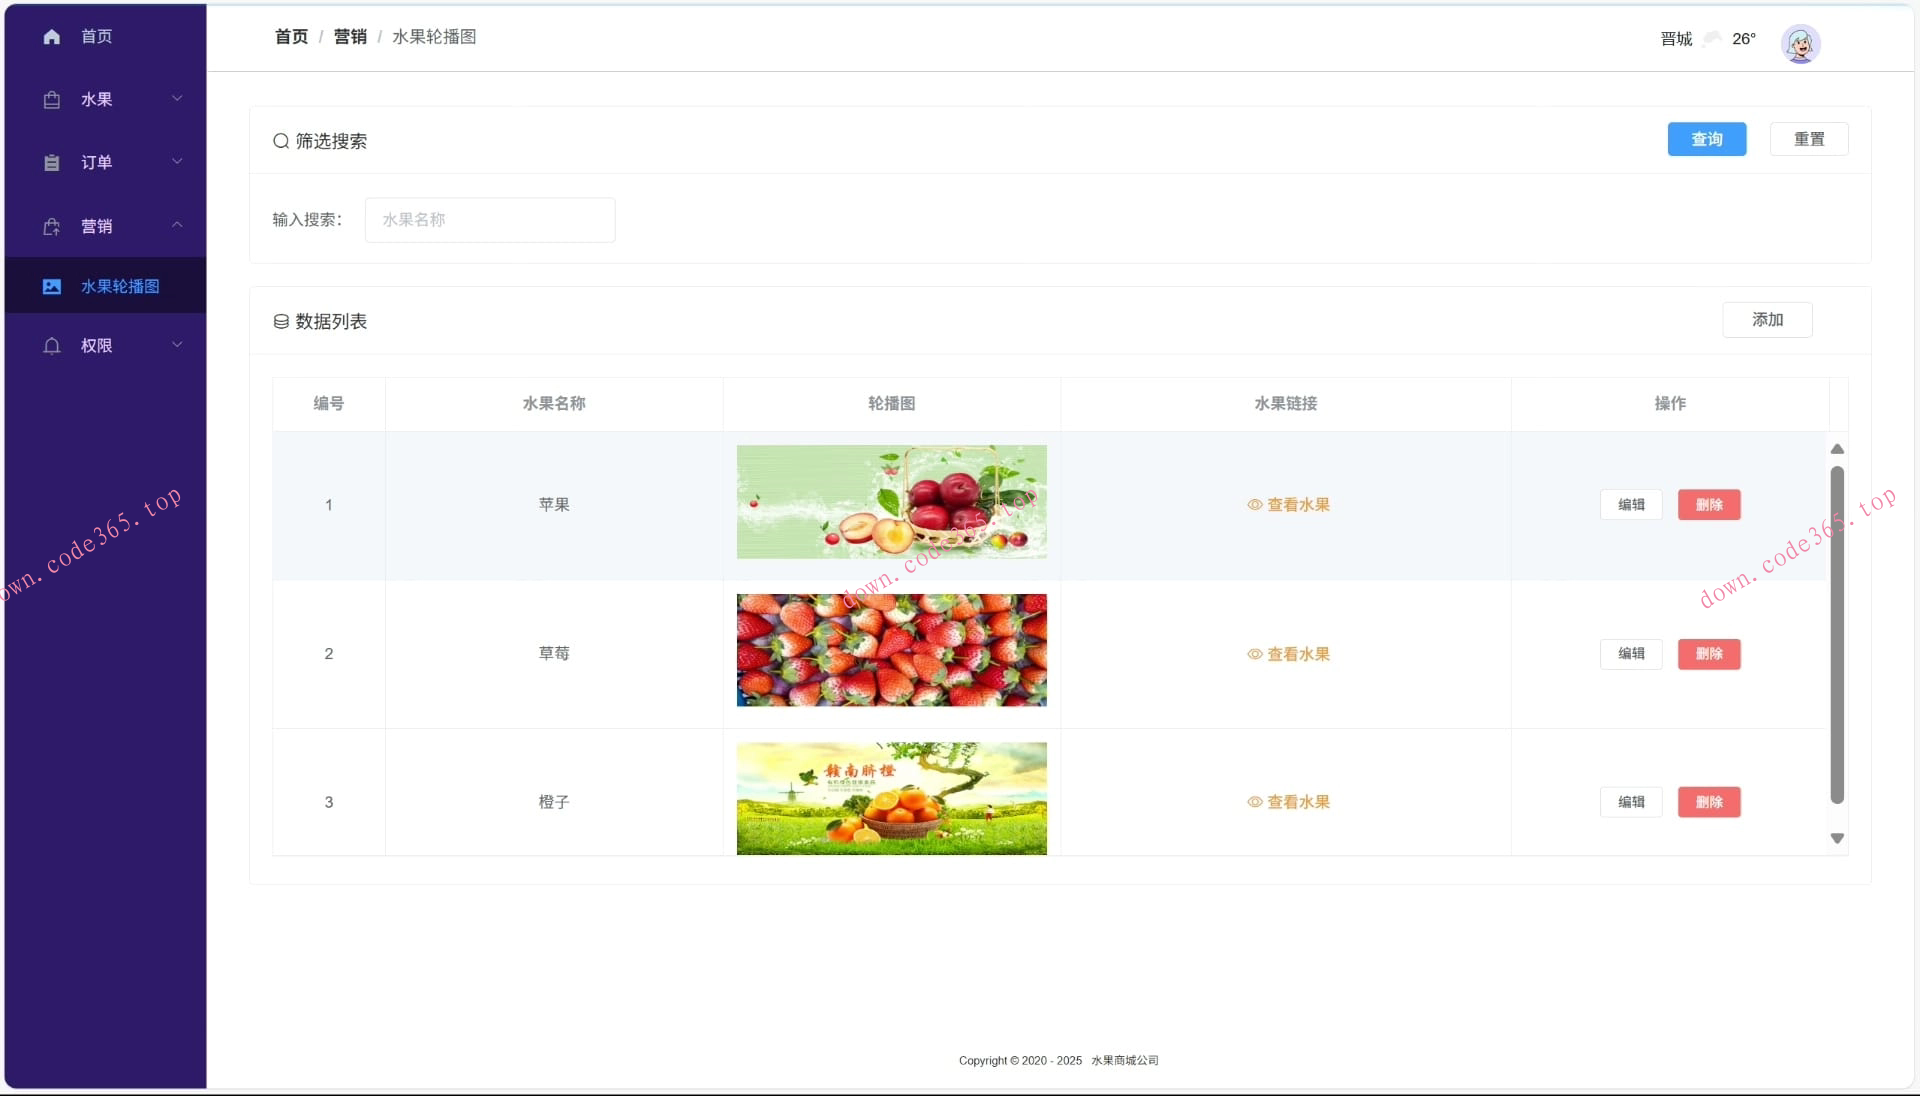Click the database icon beside 数据列表
Viewport: 1920px width, 1096px height.
coord(280,321)
